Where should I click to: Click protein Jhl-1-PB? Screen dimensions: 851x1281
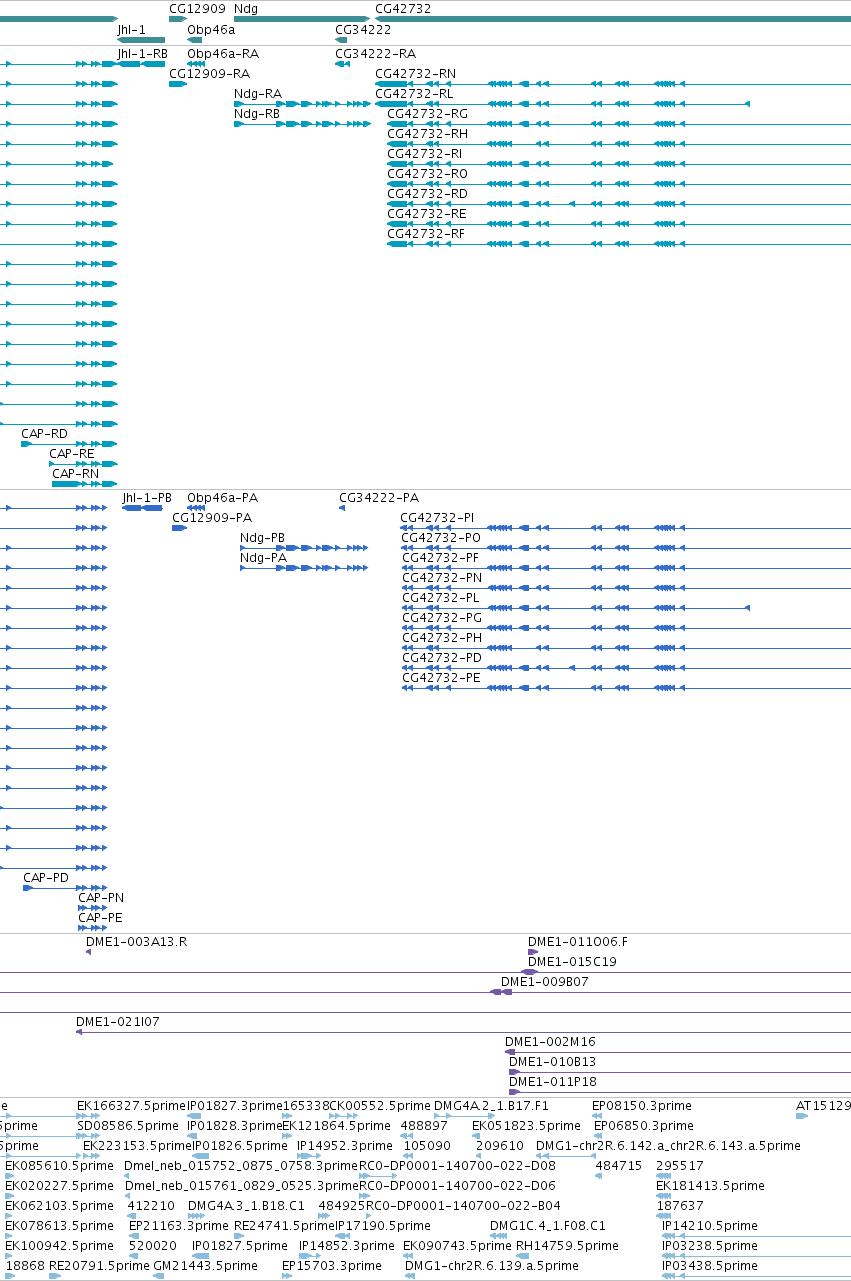147,497
